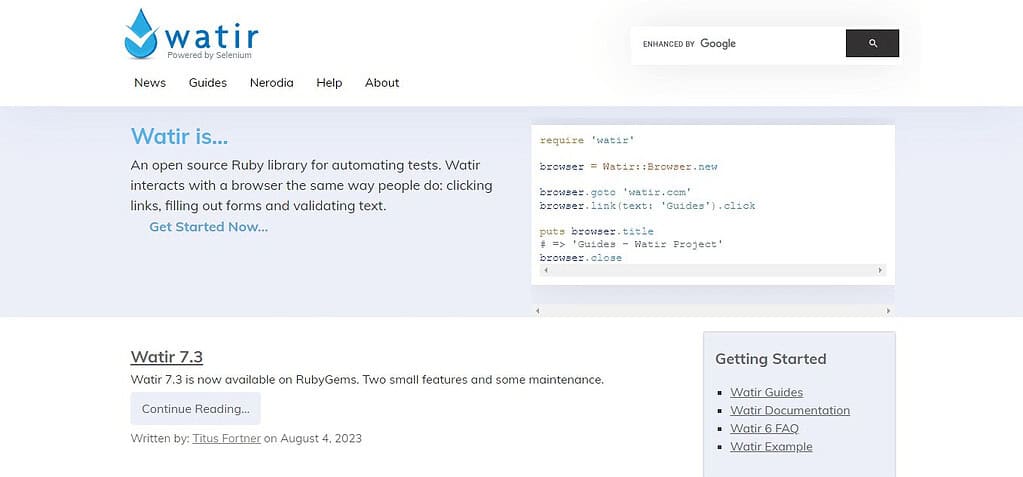The height and width of the screenshot is (477, 1023).
Task: Click the code block's right scroll arrow
Action: coord(879,270)
